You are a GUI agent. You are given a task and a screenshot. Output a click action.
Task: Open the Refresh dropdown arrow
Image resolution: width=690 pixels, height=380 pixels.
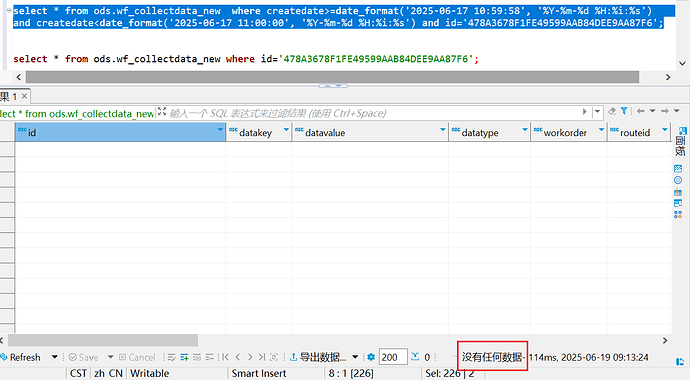coord(55,357)
